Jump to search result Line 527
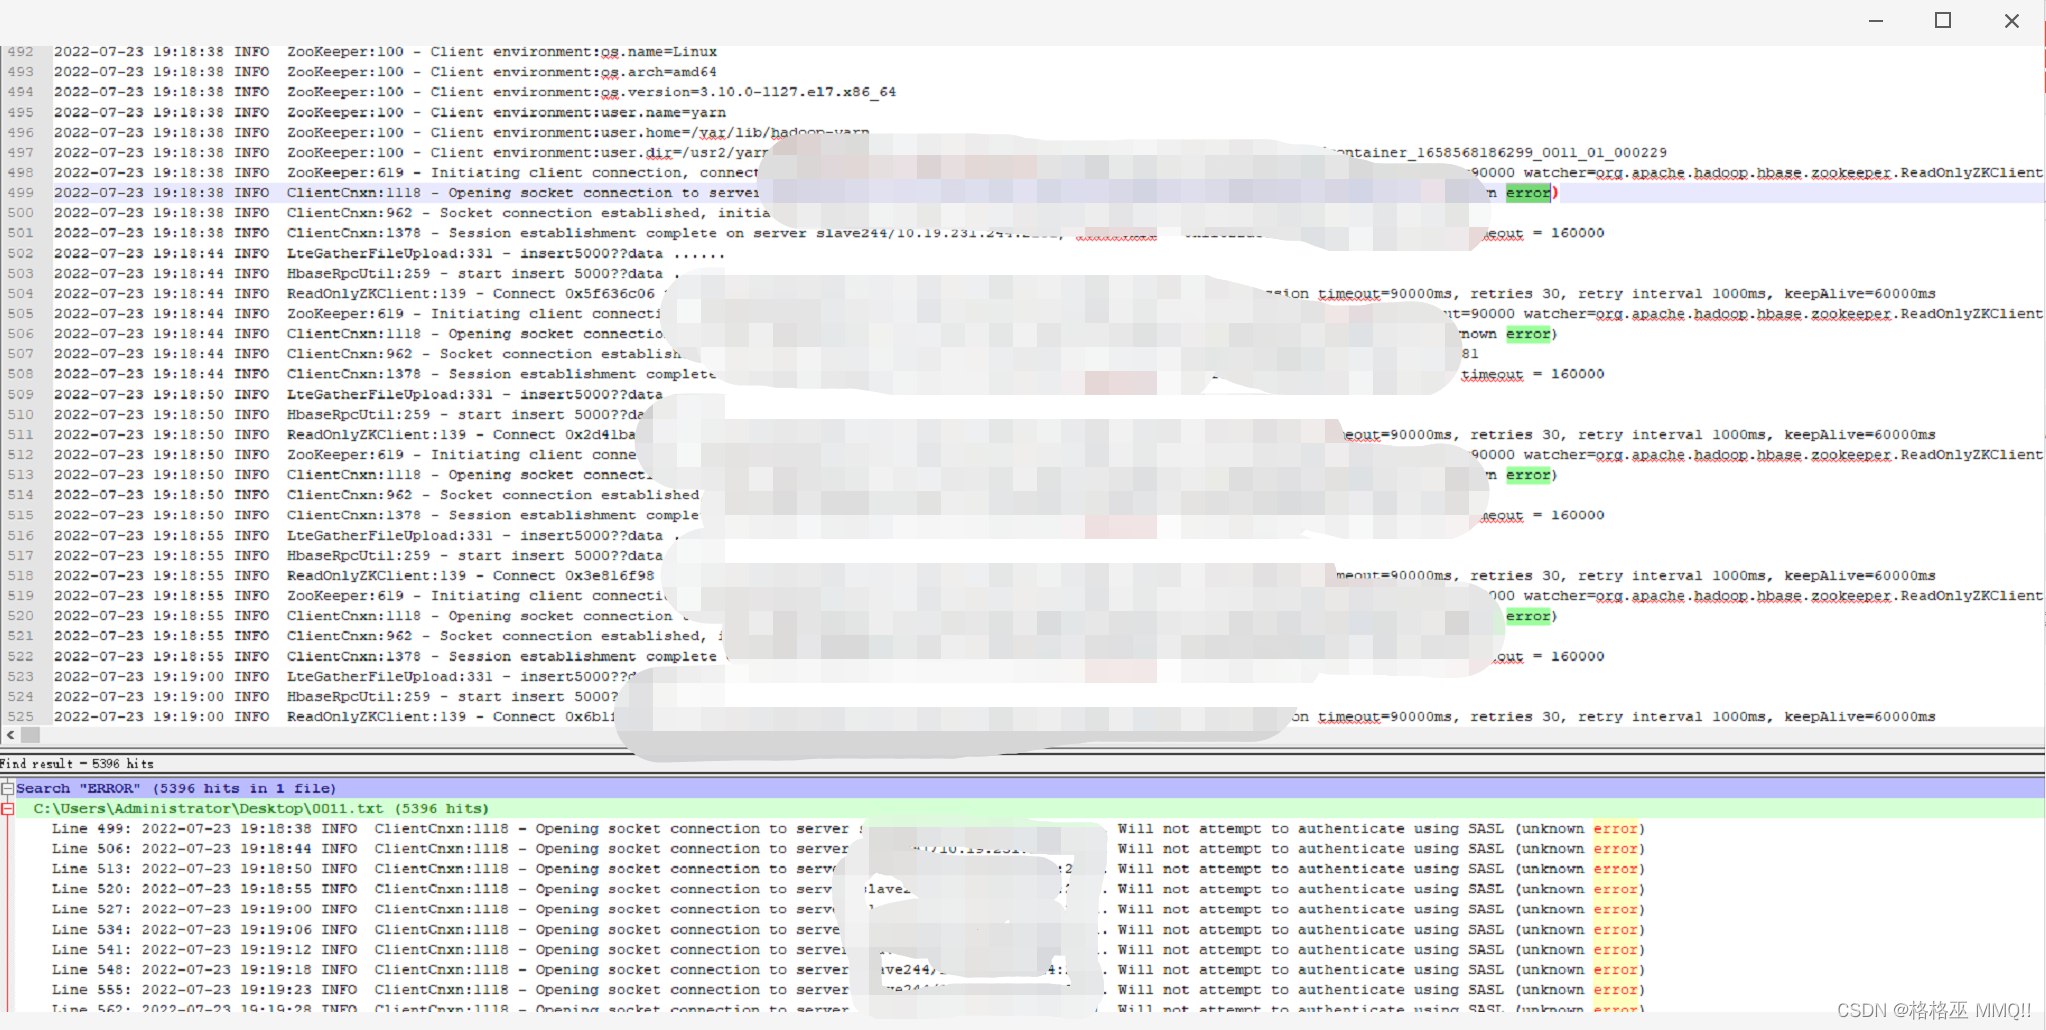The height and width of the screenshot is (1030, 2046). click(x=848, y=909)
